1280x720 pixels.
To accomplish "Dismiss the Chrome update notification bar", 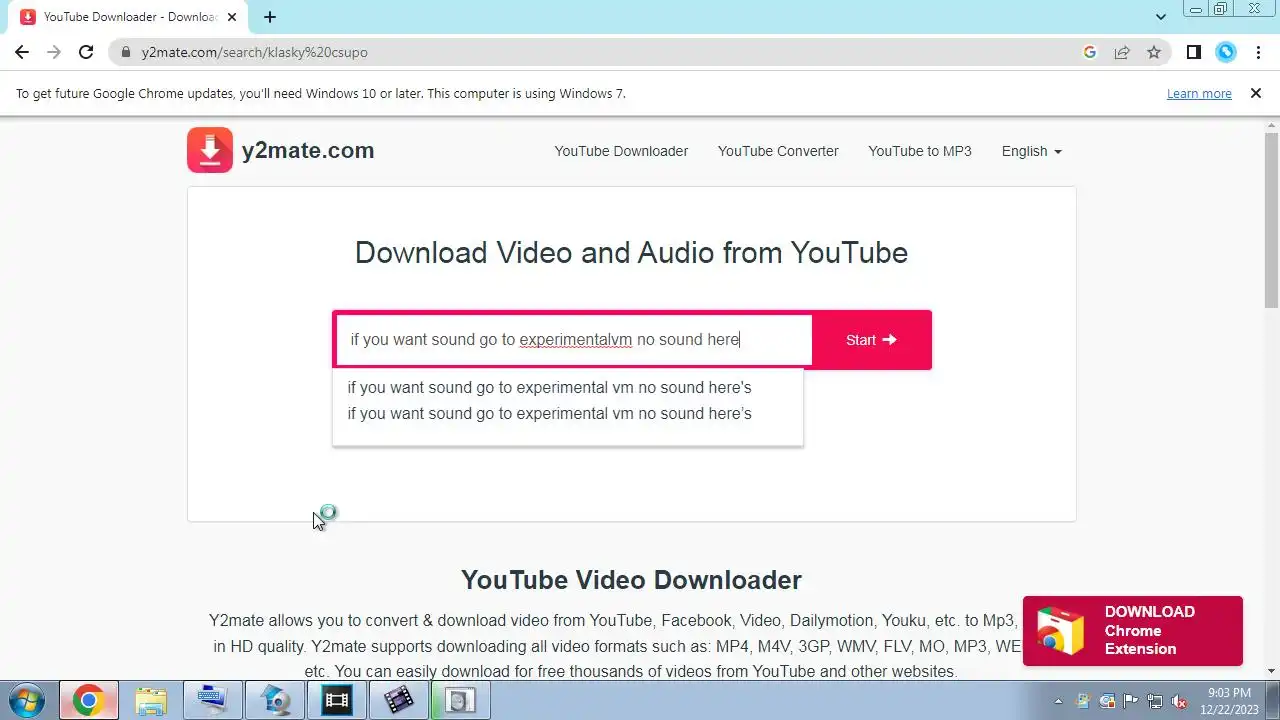I will (x=1255, y=93).
